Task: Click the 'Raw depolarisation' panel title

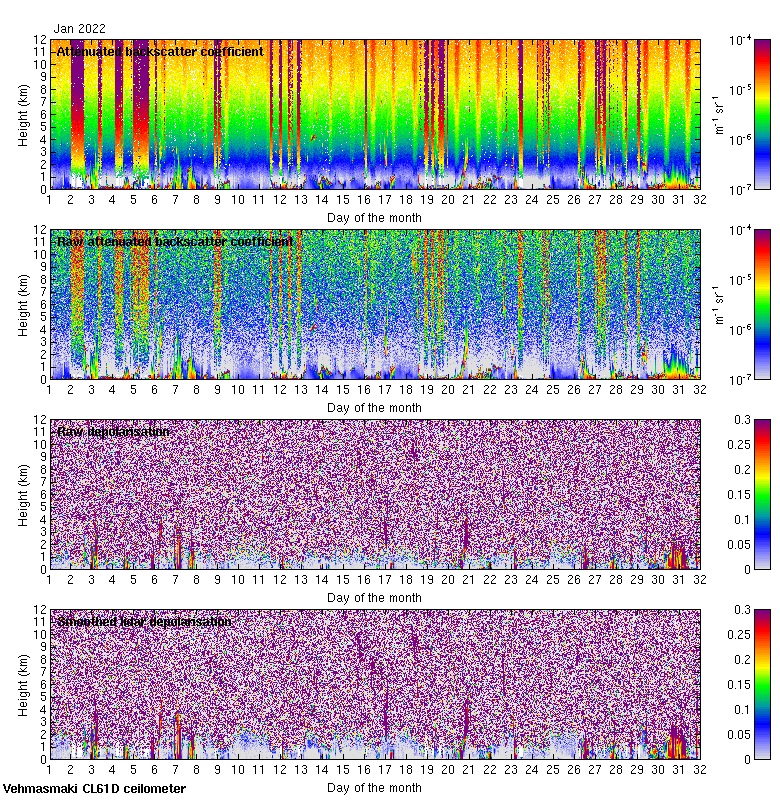Action: [x=113, y=432]
